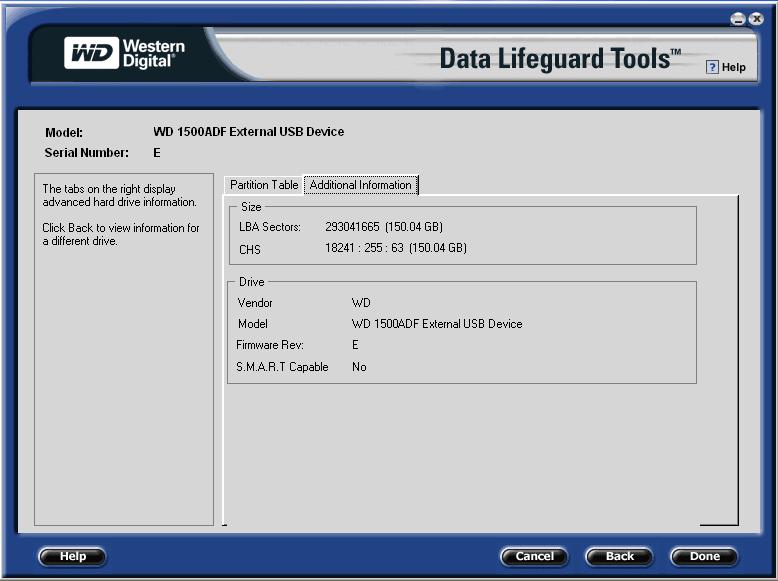Click the Model label in Drive group

tap(253, 324)
